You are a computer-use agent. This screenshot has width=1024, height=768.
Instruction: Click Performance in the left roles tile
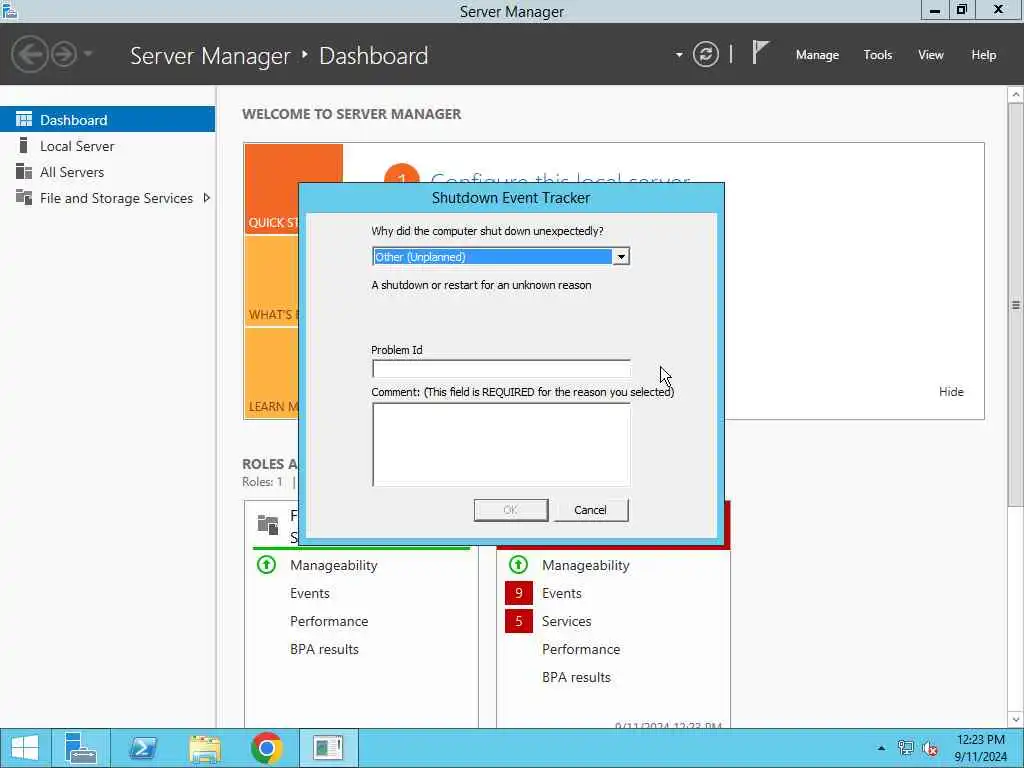coord(328,621)
